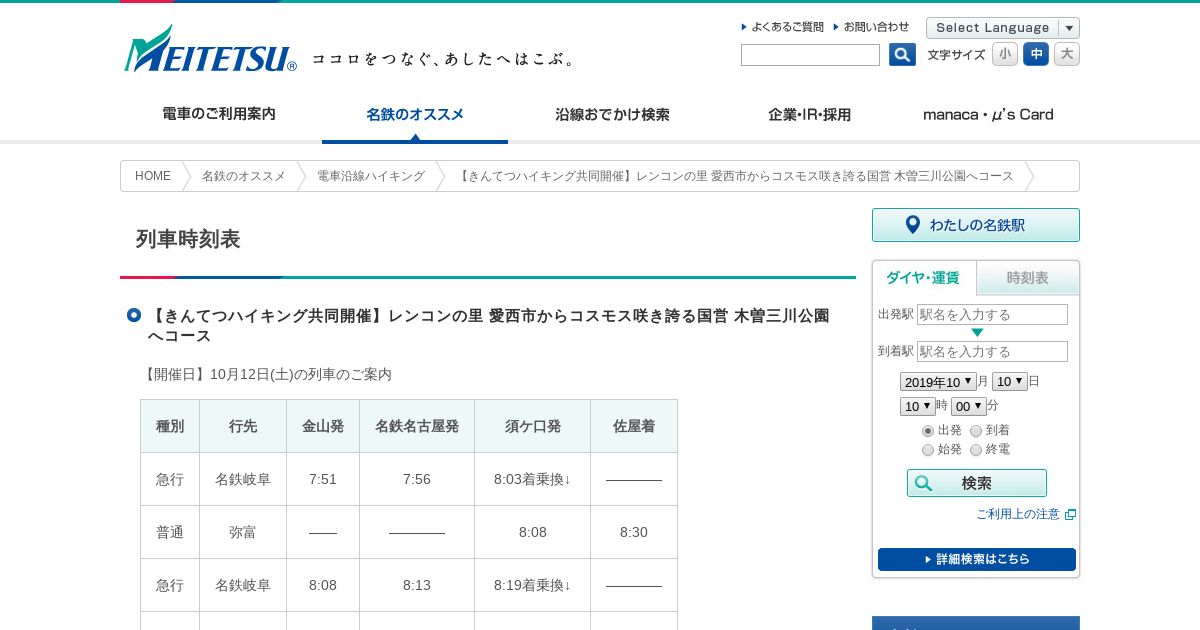Open the day dropdown
The height and width of the screenshot is (630, 1200).
(x=1010, y=382)
